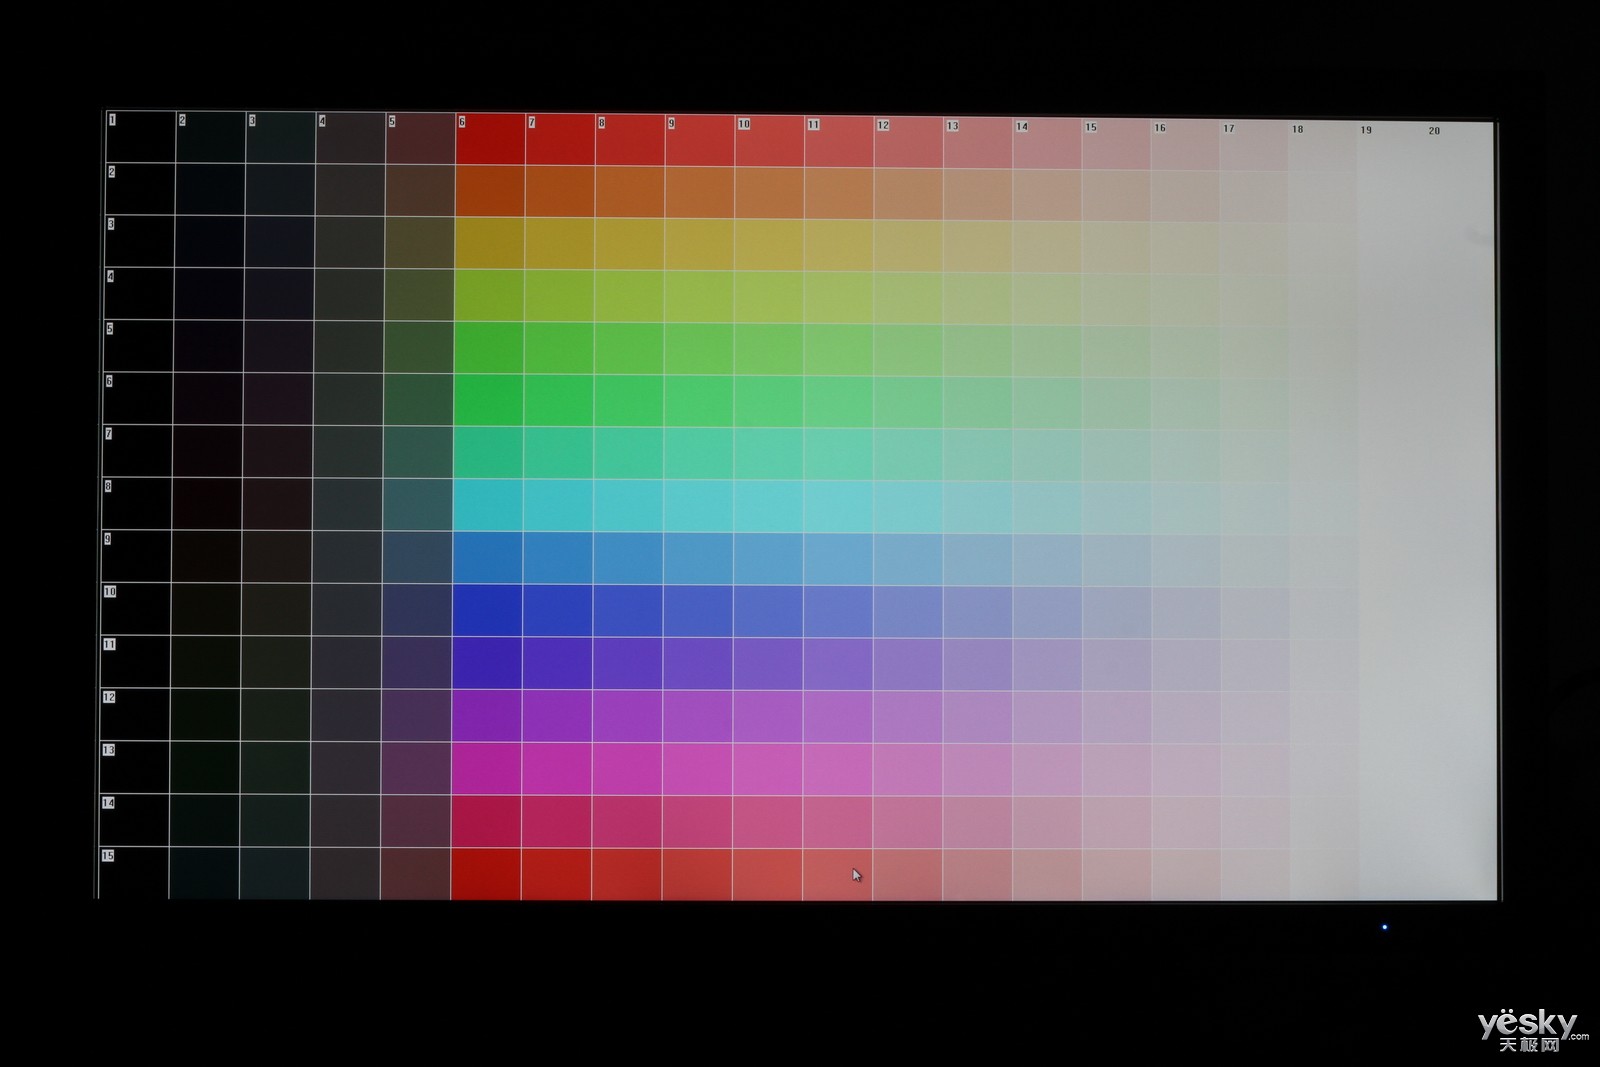The image size is (1600, 1067).
Task: Click the washed-out yellow swatch in row 3, column 14
Action: point(1047,246)
